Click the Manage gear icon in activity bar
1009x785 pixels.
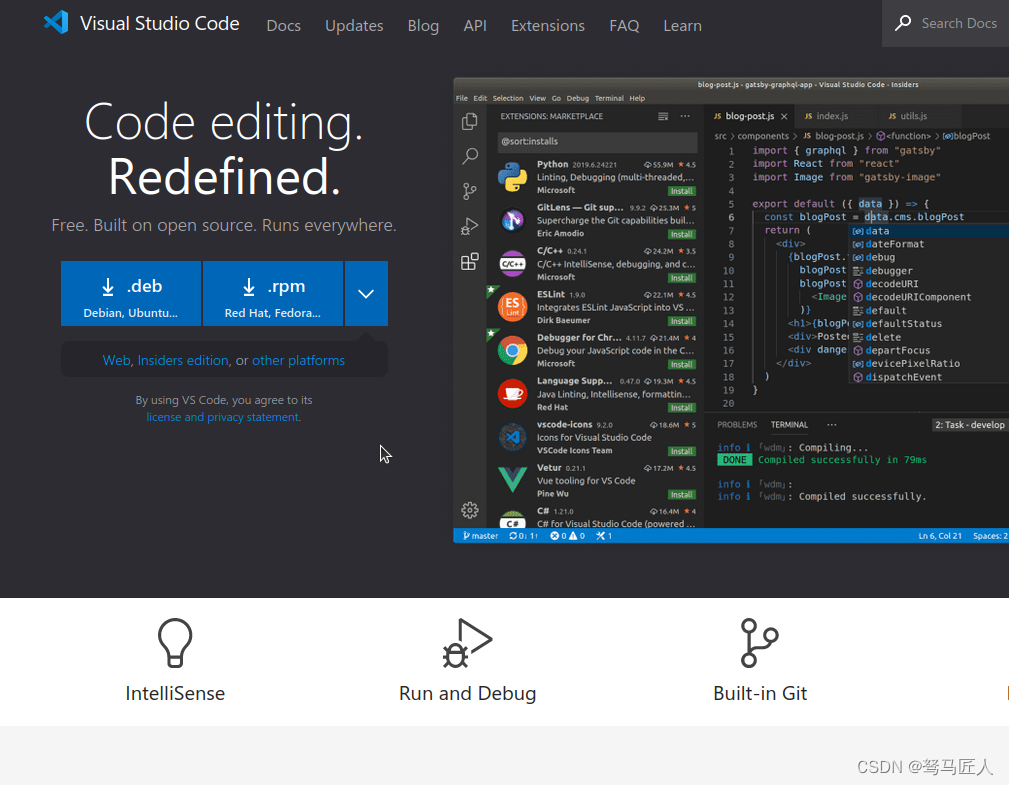pos(470,510)
